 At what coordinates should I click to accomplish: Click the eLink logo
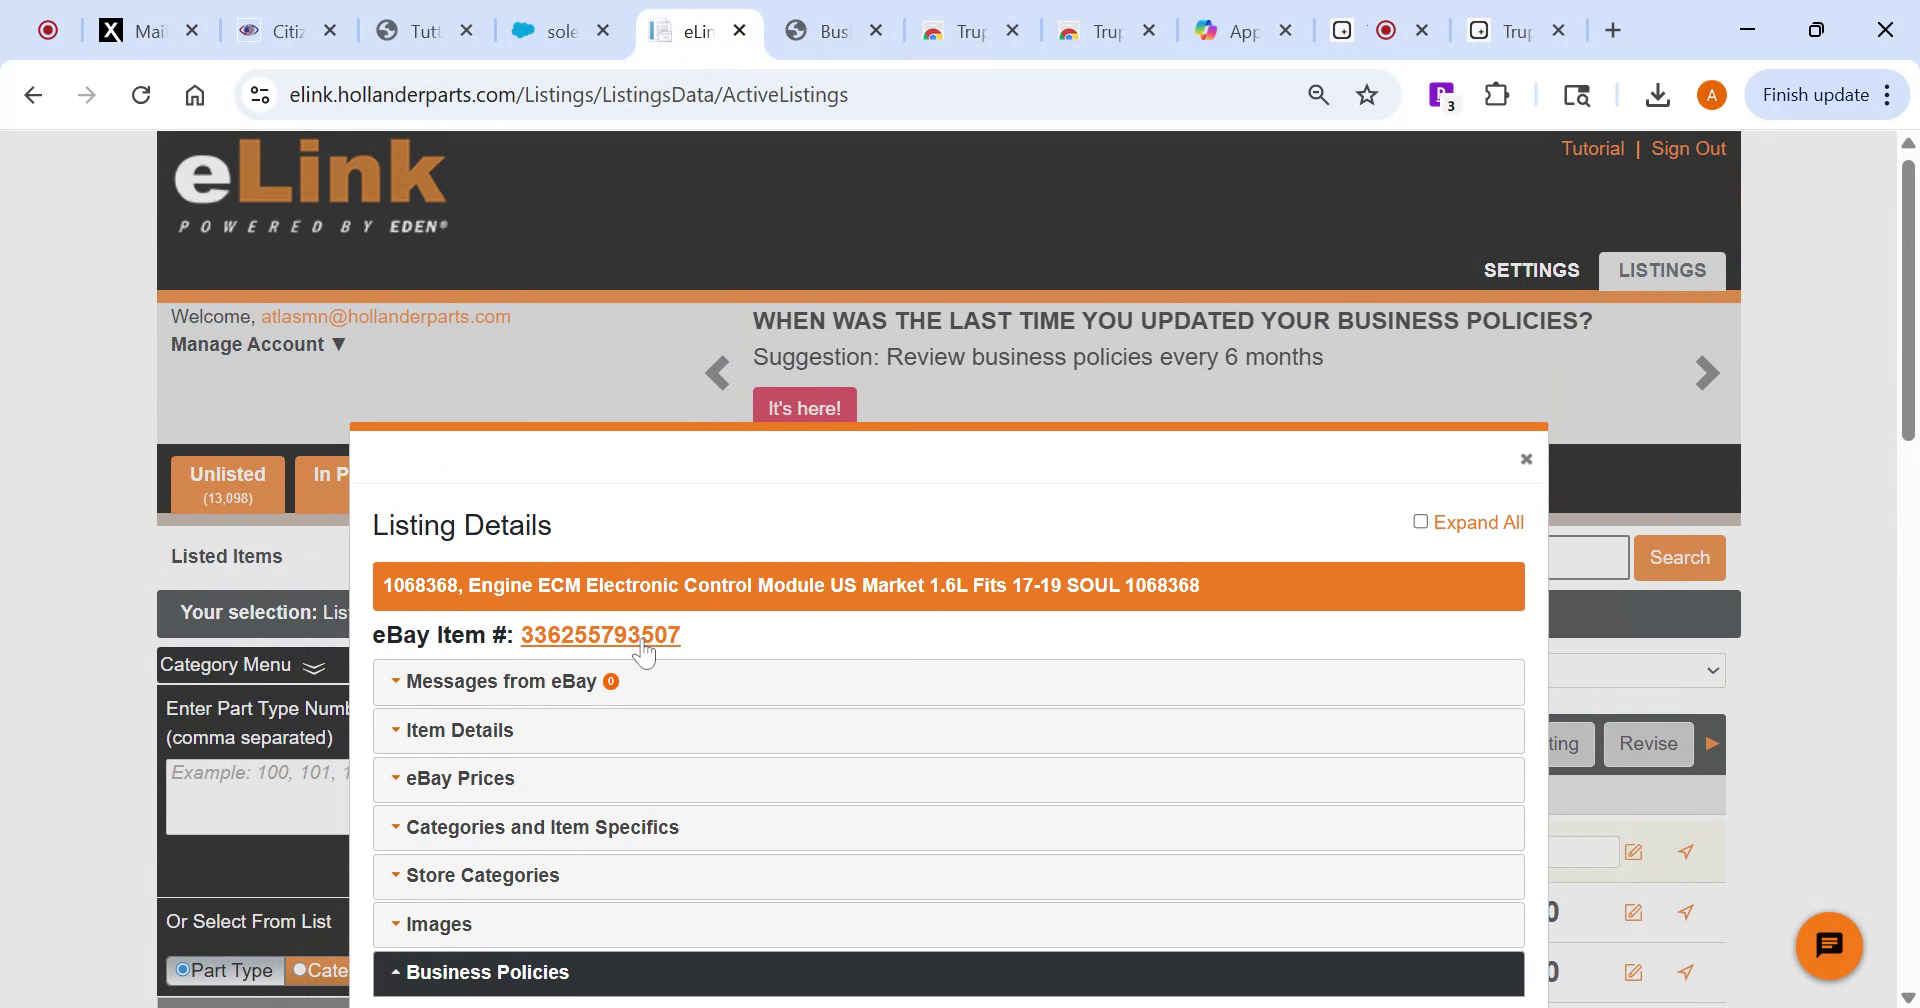click(x=310, y=185)
